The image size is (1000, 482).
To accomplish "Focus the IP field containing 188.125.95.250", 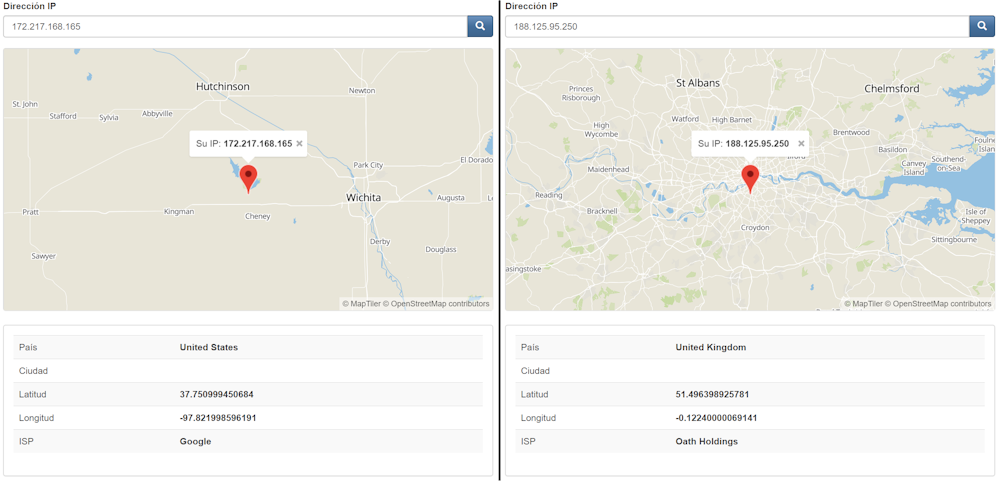I will [x=737, y=26].
